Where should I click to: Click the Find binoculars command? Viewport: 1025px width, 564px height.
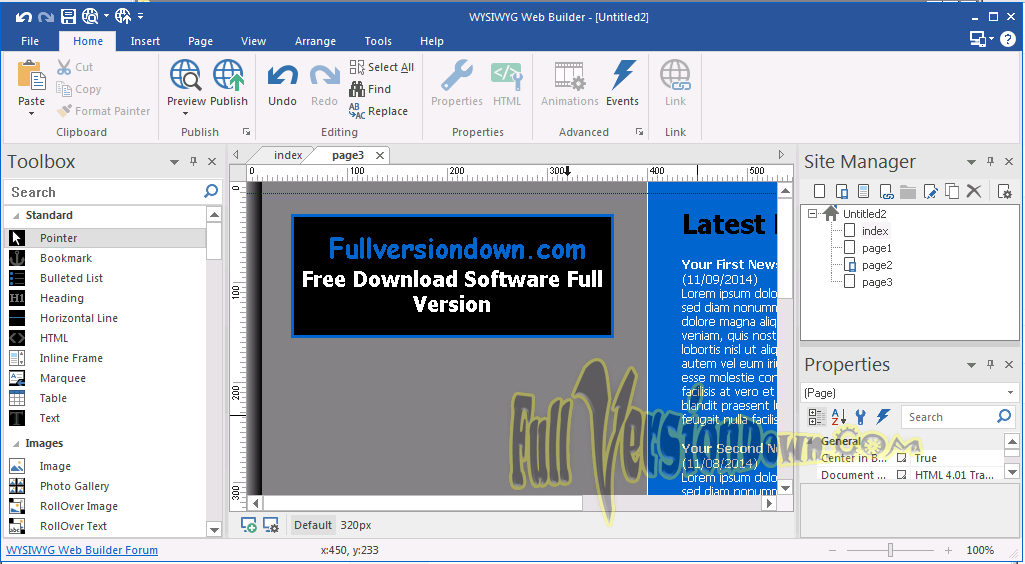coord(370,89)
